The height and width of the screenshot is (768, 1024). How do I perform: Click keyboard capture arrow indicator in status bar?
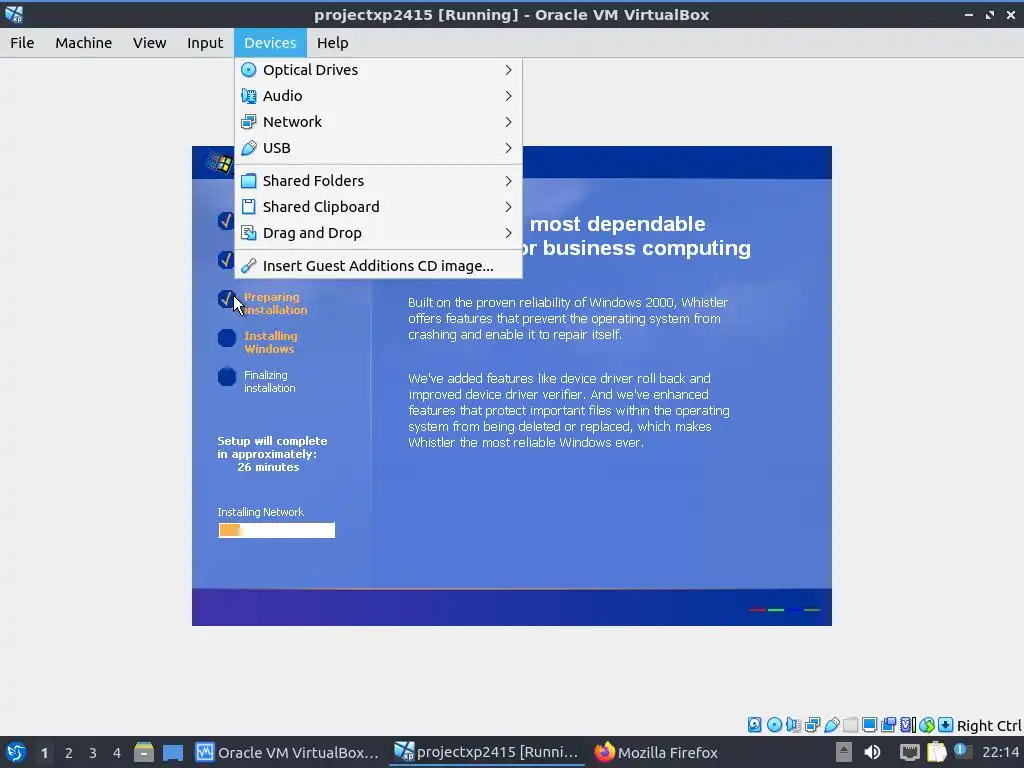[x=946, y=724]
